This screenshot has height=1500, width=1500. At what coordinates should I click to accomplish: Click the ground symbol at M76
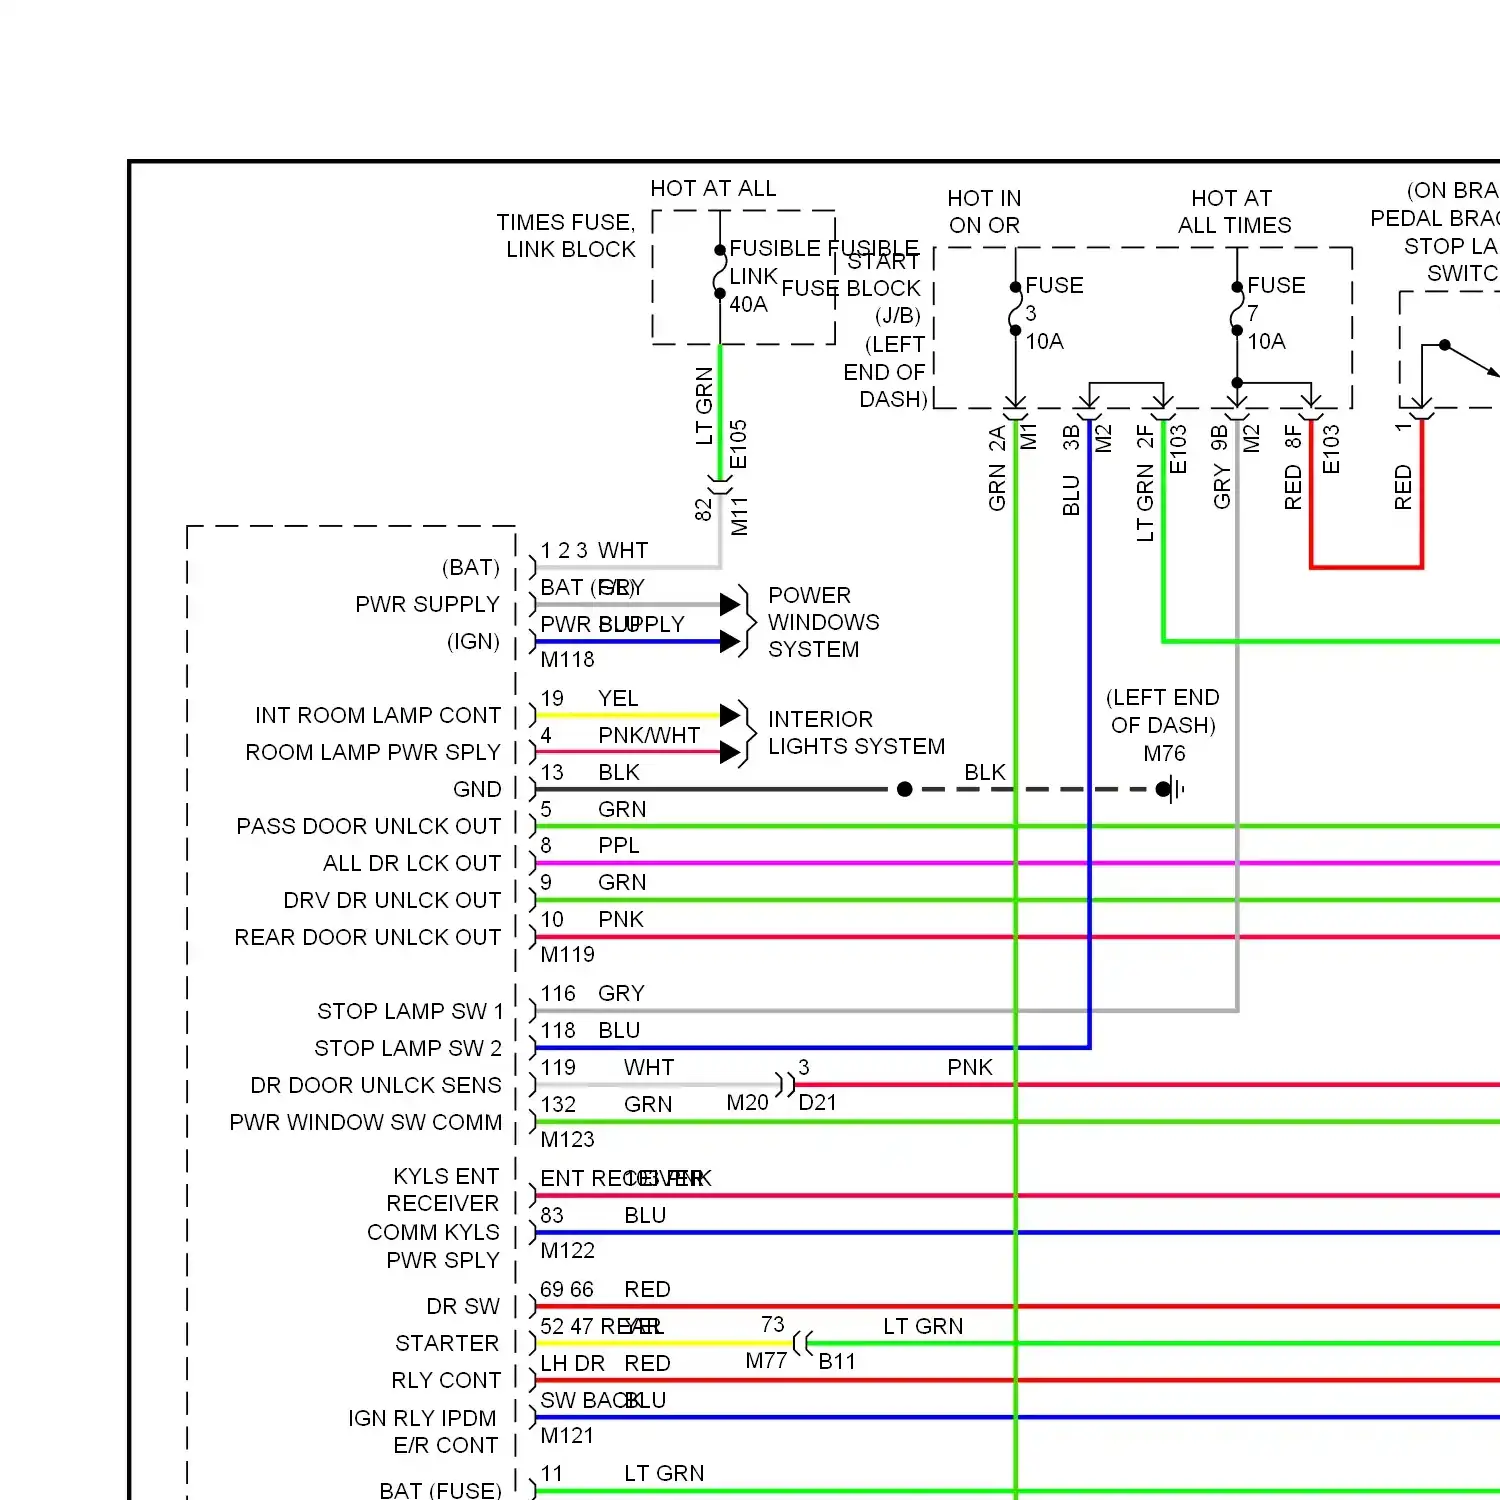coord(1171,789)
